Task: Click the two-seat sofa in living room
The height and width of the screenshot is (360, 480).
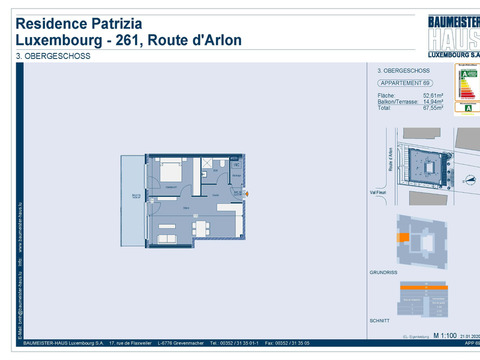Action: point(167,239)
